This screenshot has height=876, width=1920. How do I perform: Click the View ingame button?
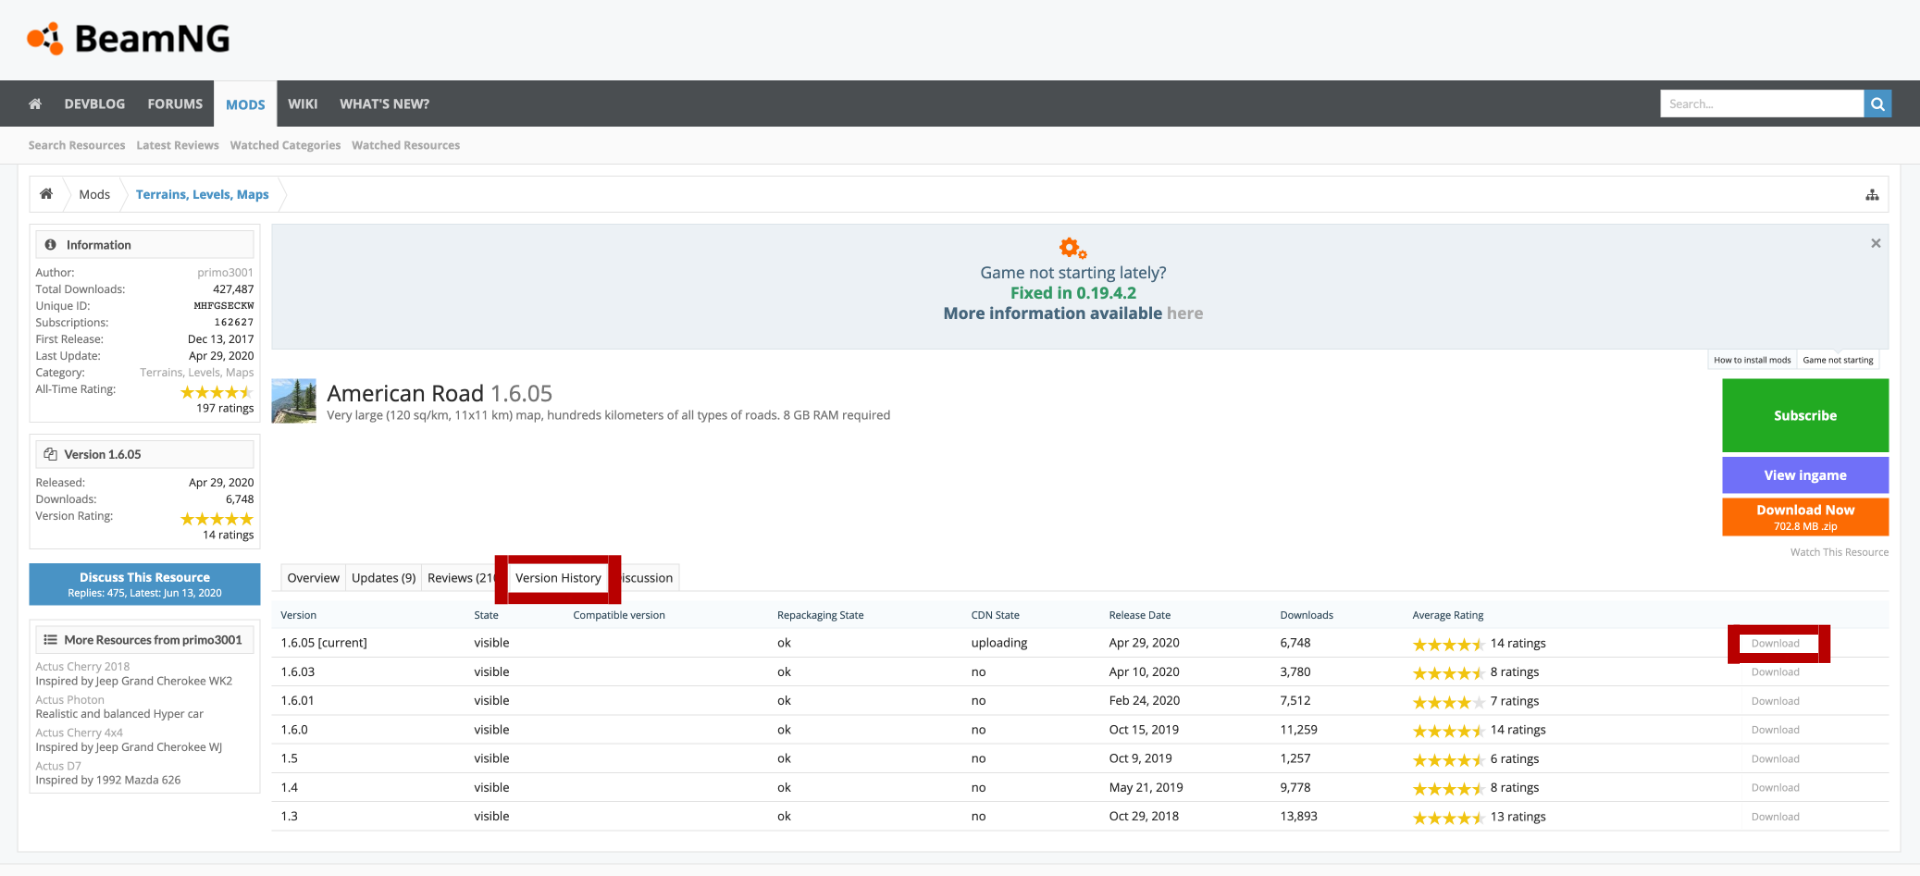(1805, 475)
